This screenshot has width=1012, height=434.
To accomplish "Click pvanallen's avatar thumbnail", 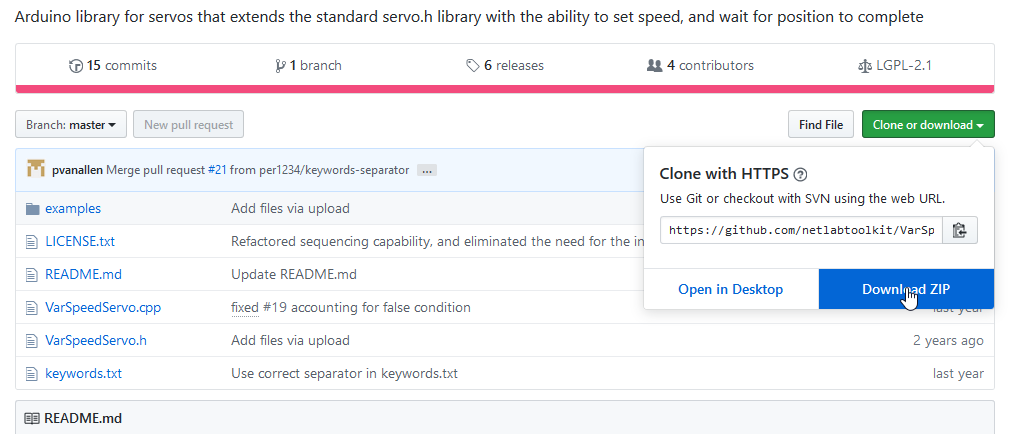I will click(36, 169).
